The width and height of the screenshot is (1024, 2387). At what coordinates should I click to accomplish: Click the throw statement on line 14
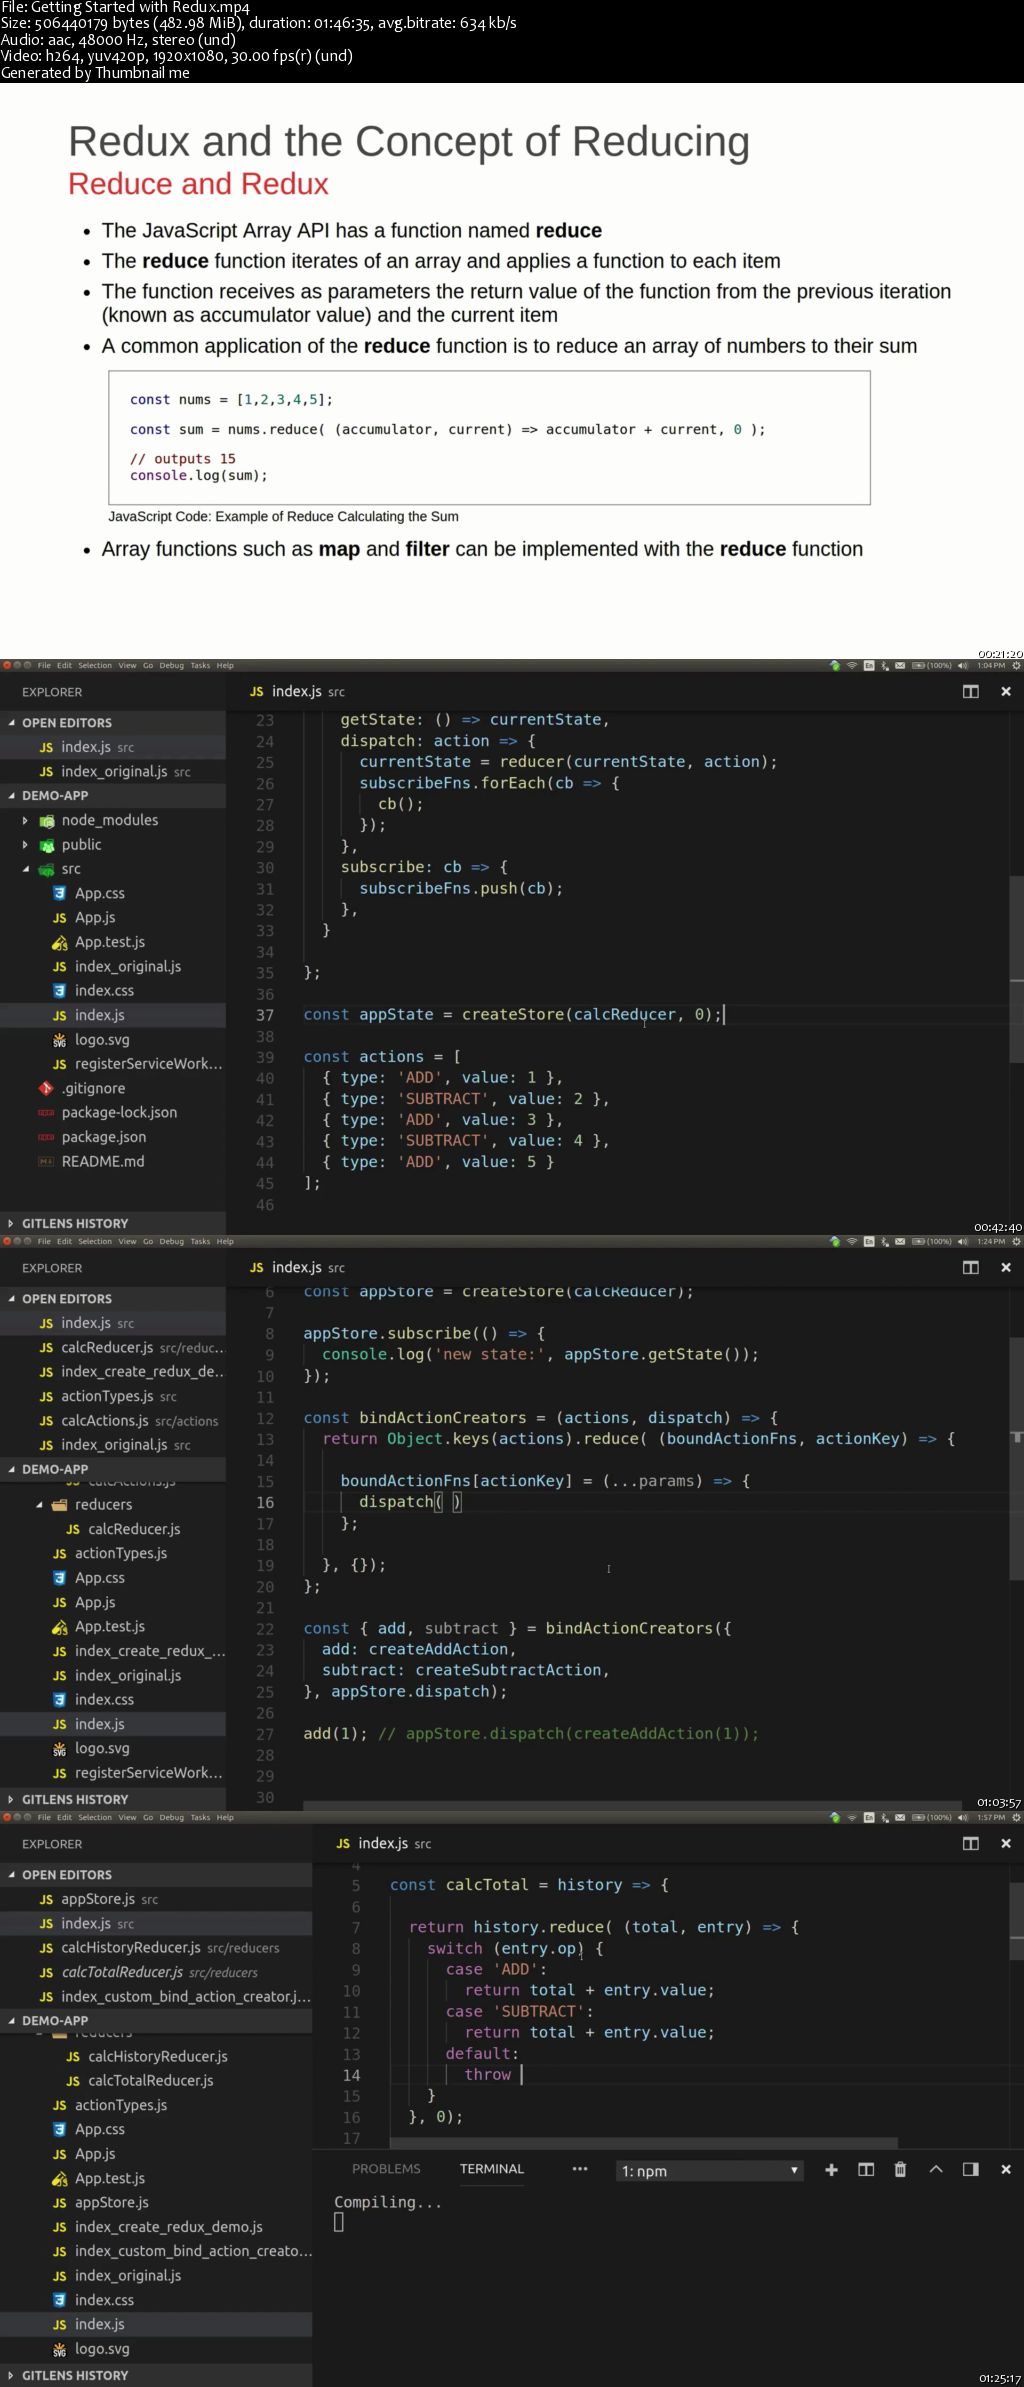pyautogui.click(x=488, y=2074)
